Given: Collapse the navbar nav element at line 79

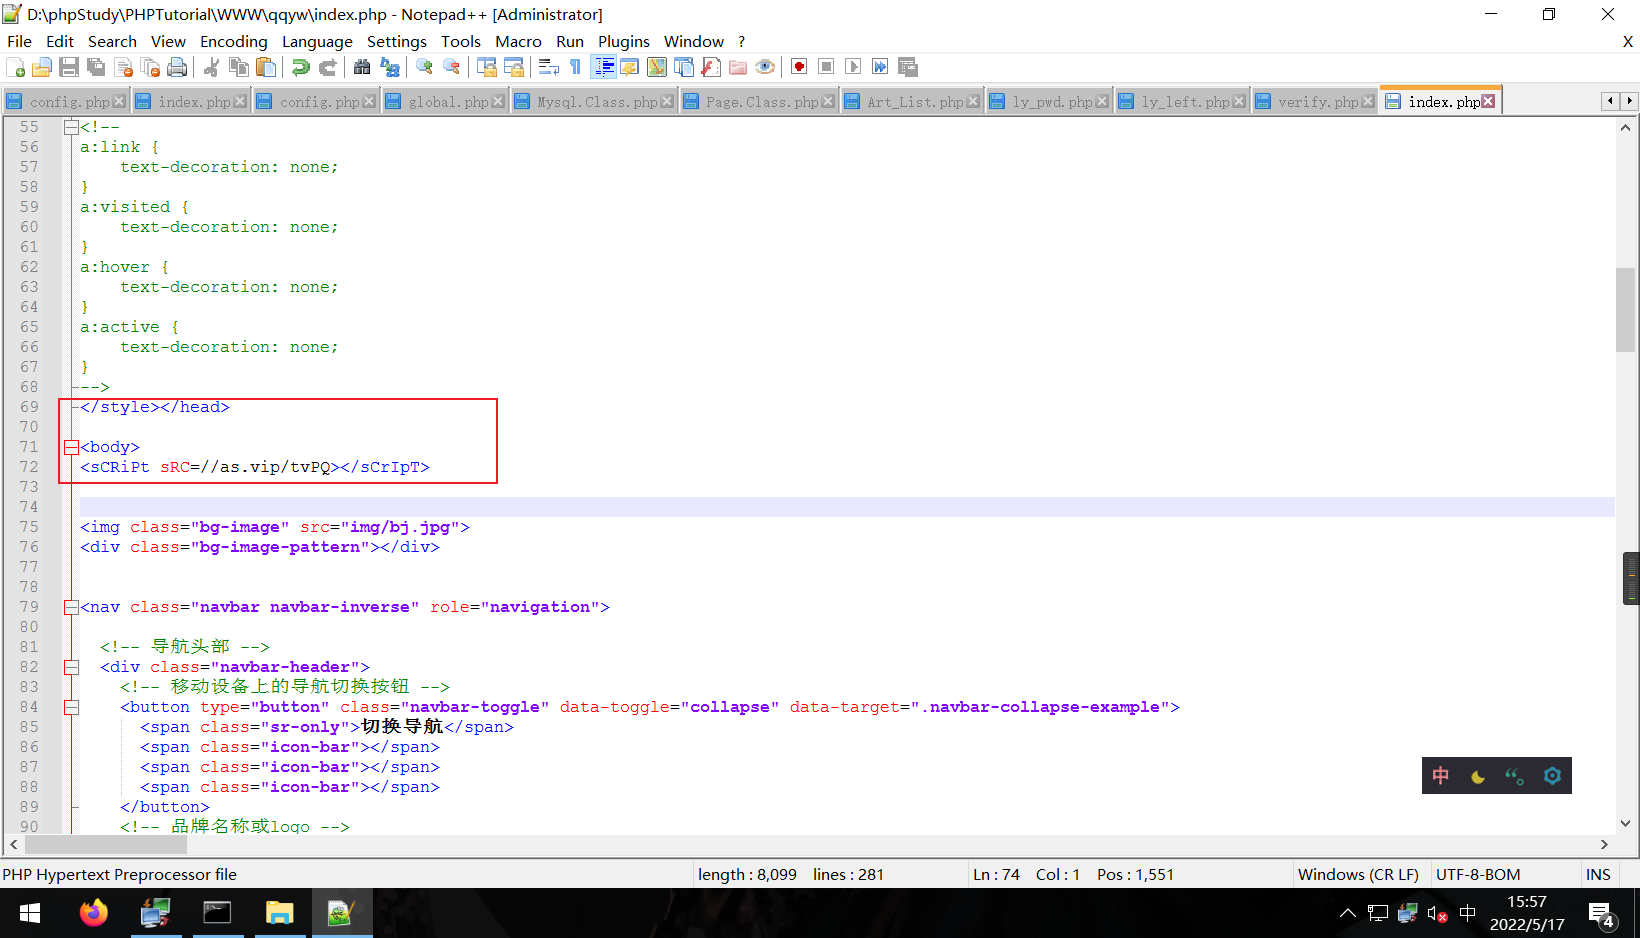Looking at the screenshot, I should click(x=70, y=607).
